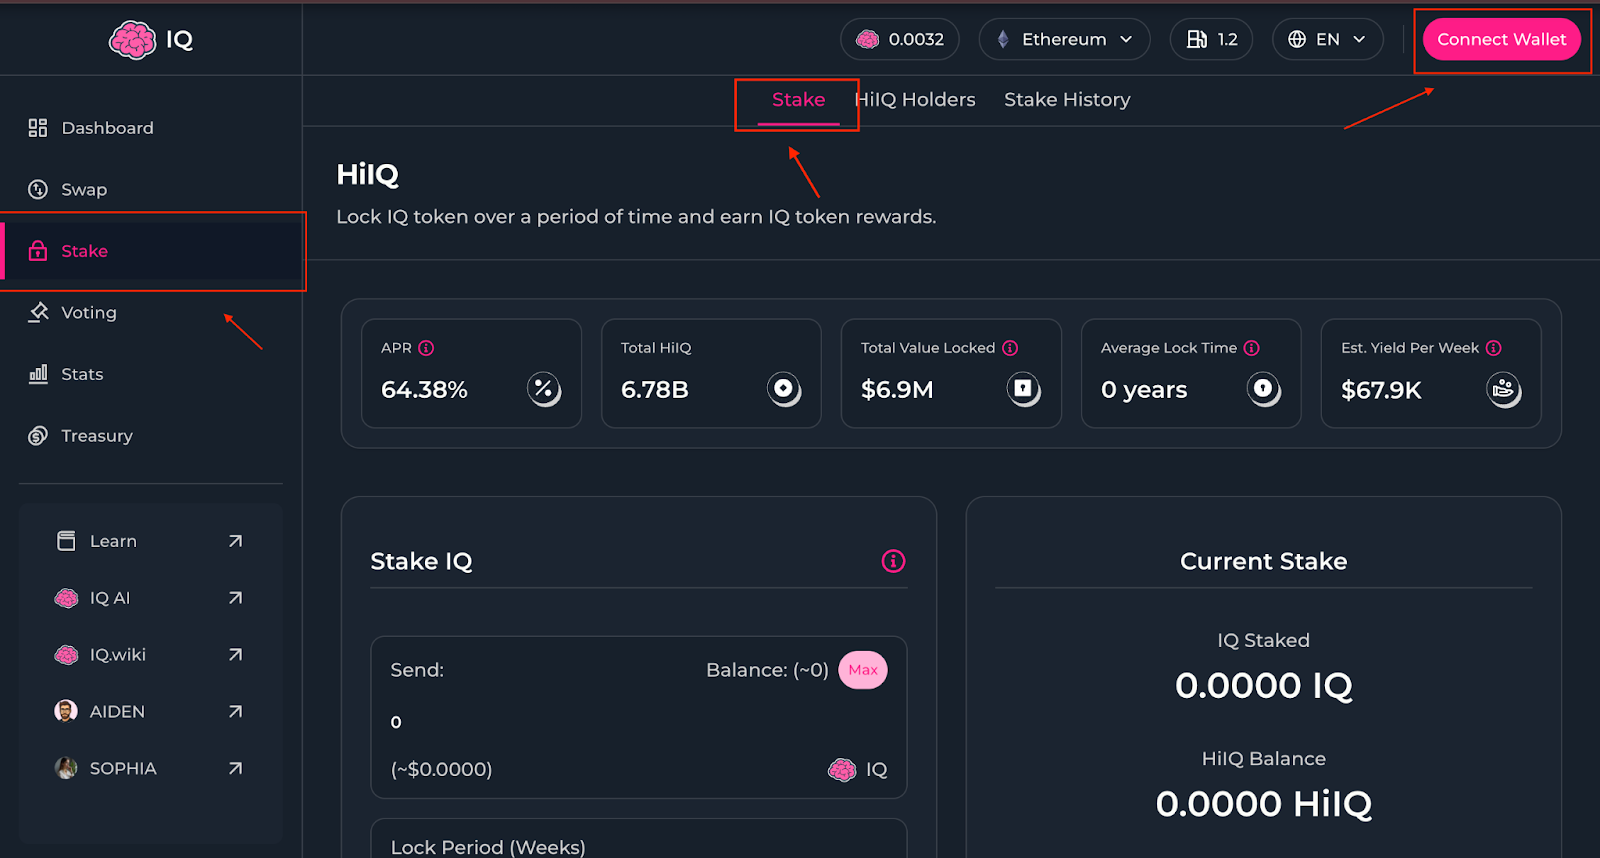Click the (~$0.0000) value text
The height and width of the screenshot is (858, 1600).
[x=441, y=769]
